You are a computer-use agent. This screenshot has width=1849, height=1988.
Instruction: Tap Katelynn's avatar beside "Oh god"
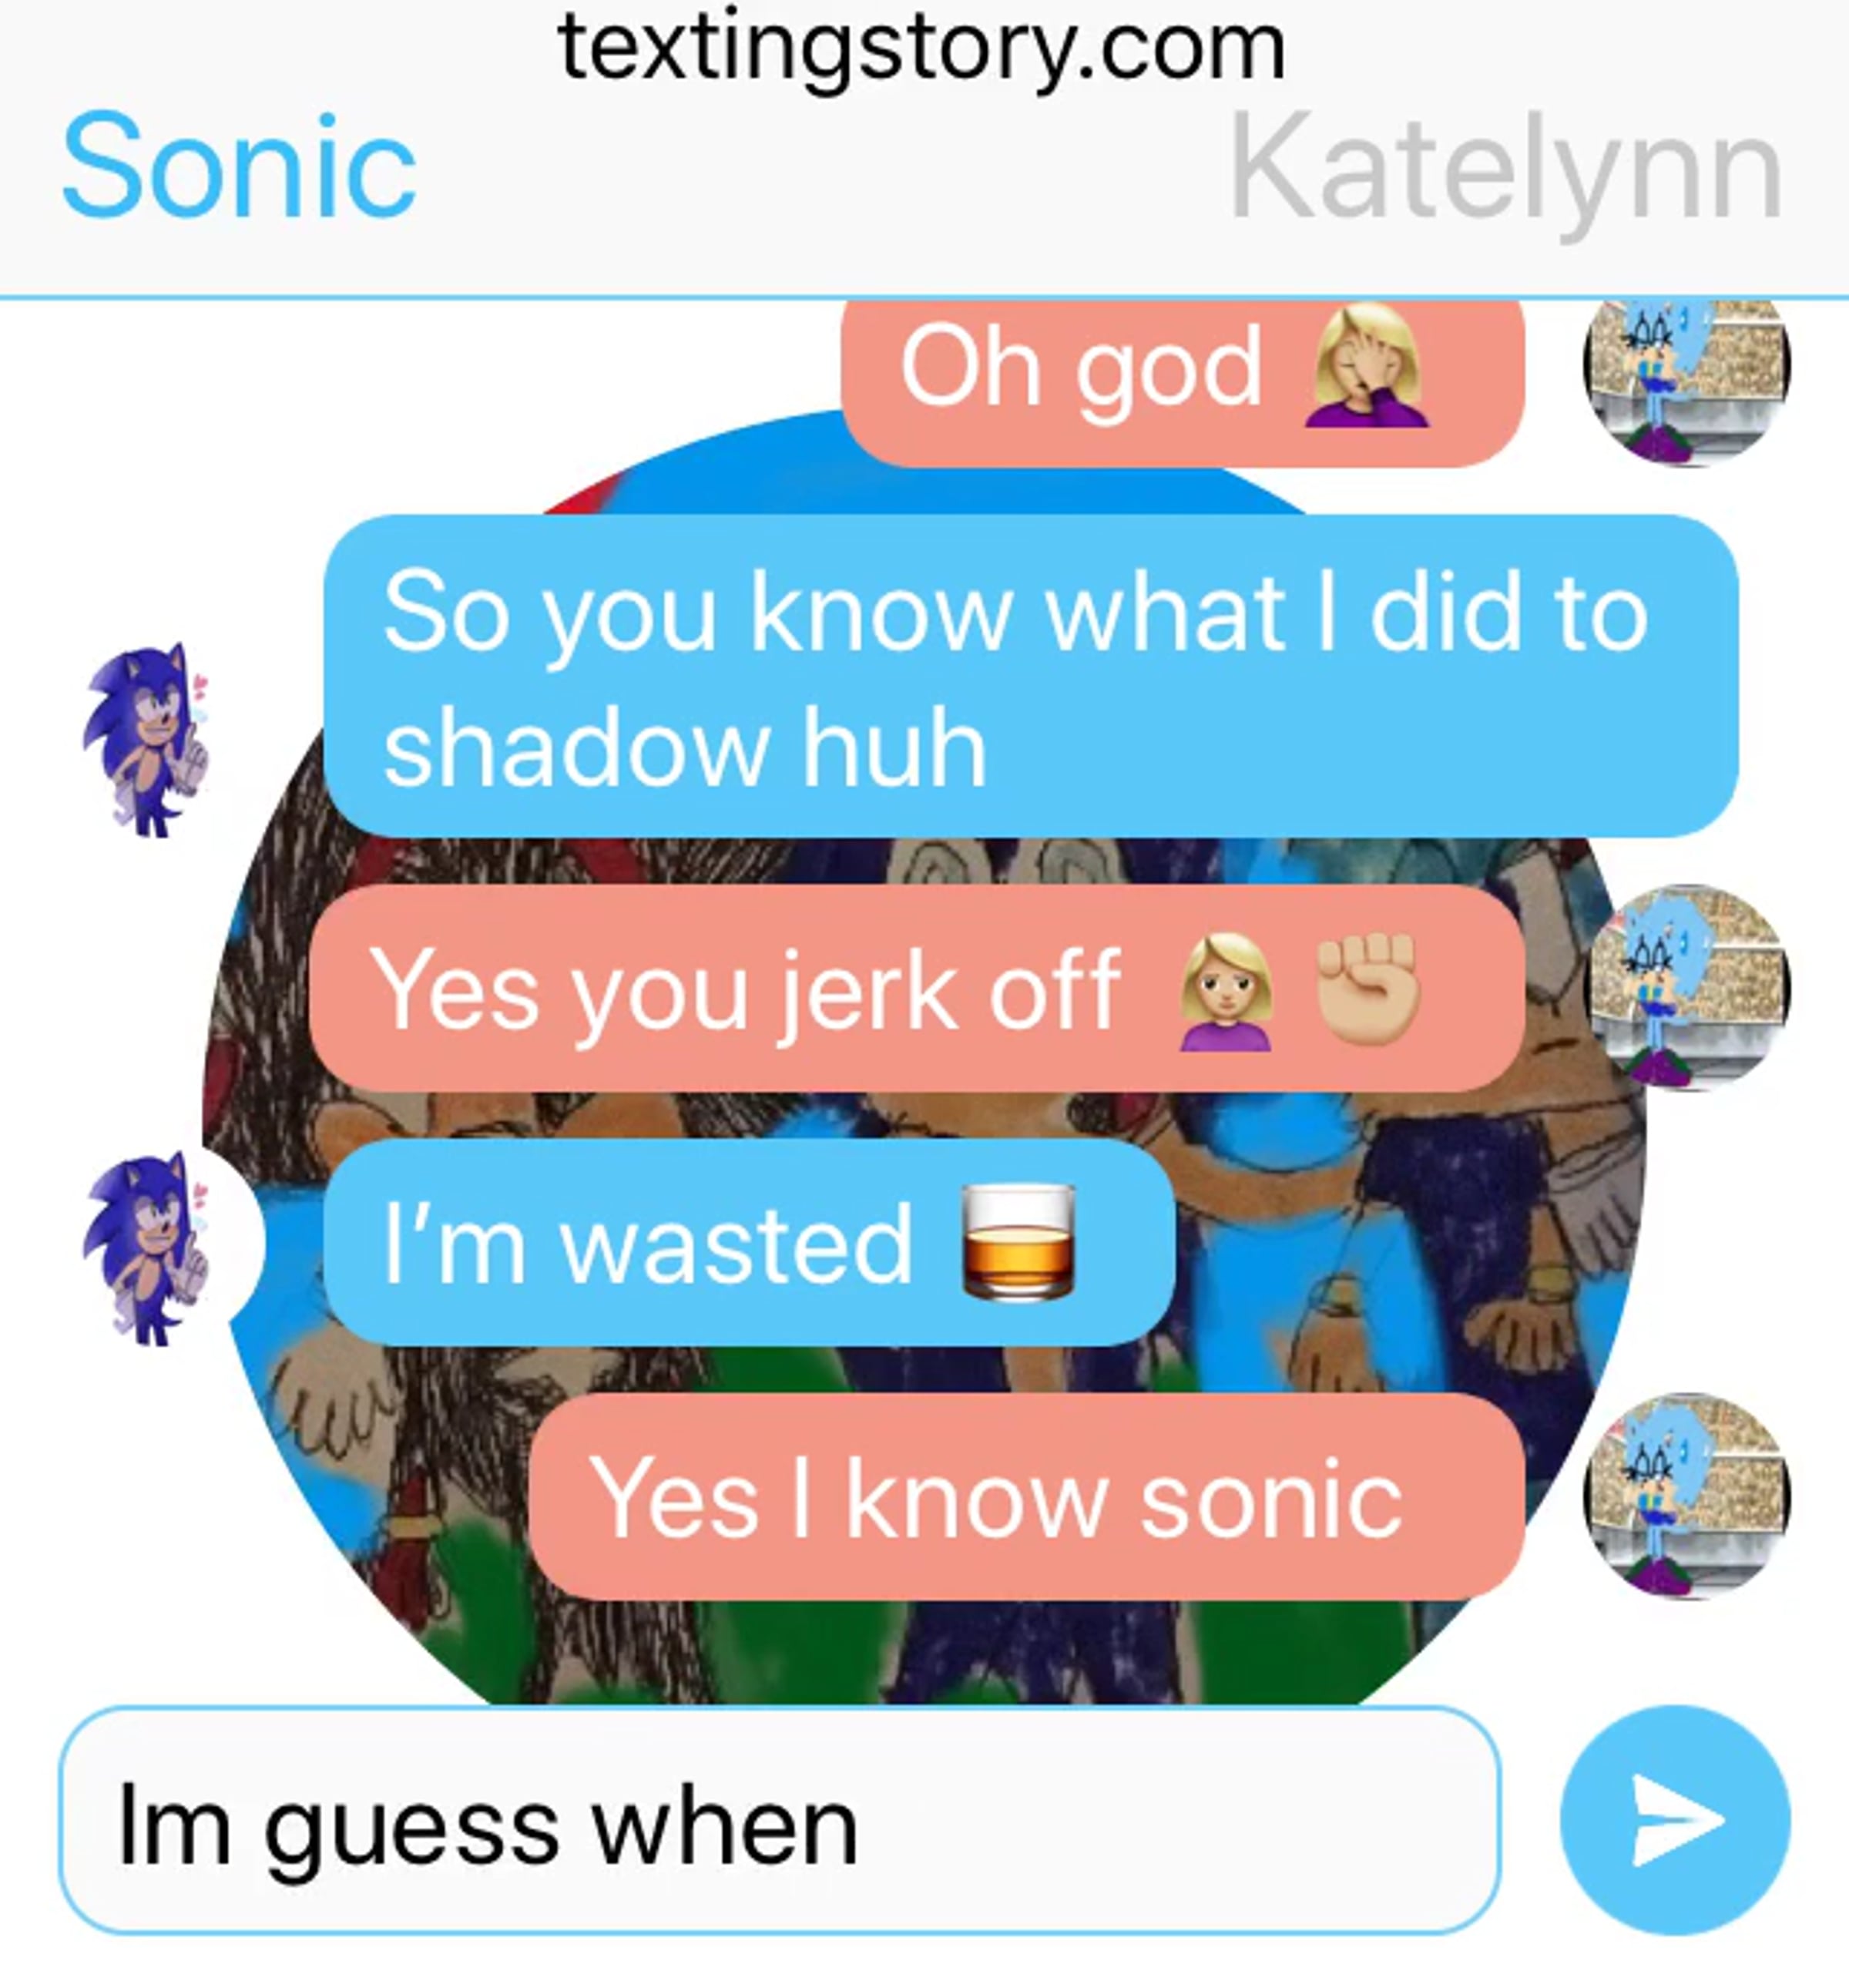(x=1687, y=381)
